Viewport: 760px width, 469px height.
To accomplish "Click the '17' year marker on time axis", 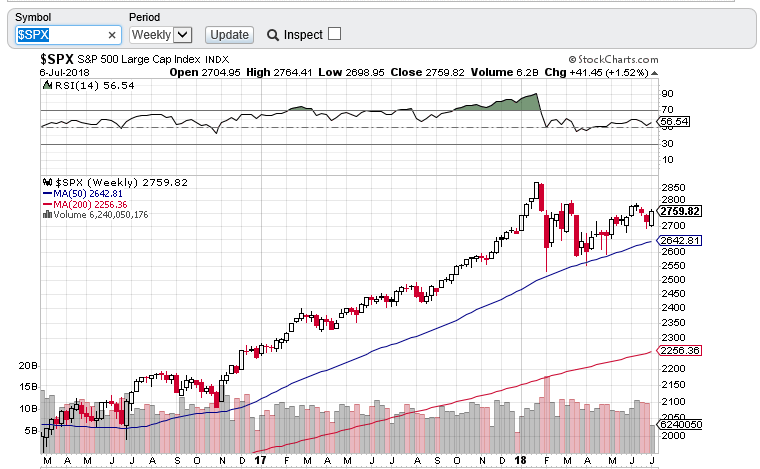I will (x=260, y=460).
